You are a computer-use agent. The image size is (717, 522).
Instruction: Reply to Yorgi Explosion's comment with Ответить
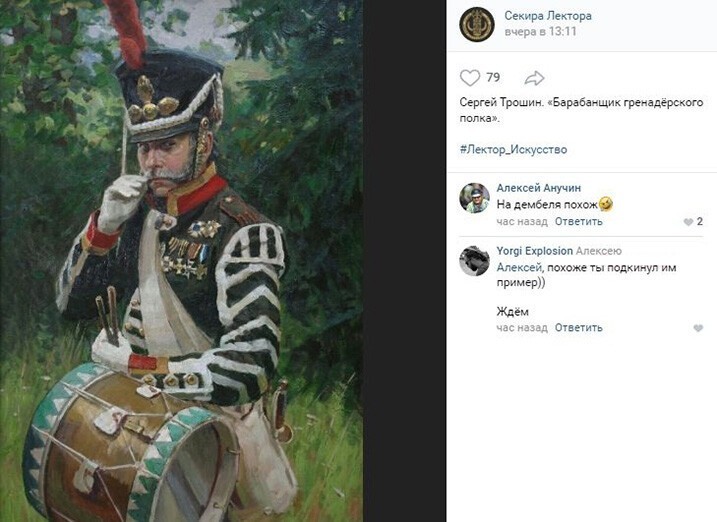[x=578, y=328]
